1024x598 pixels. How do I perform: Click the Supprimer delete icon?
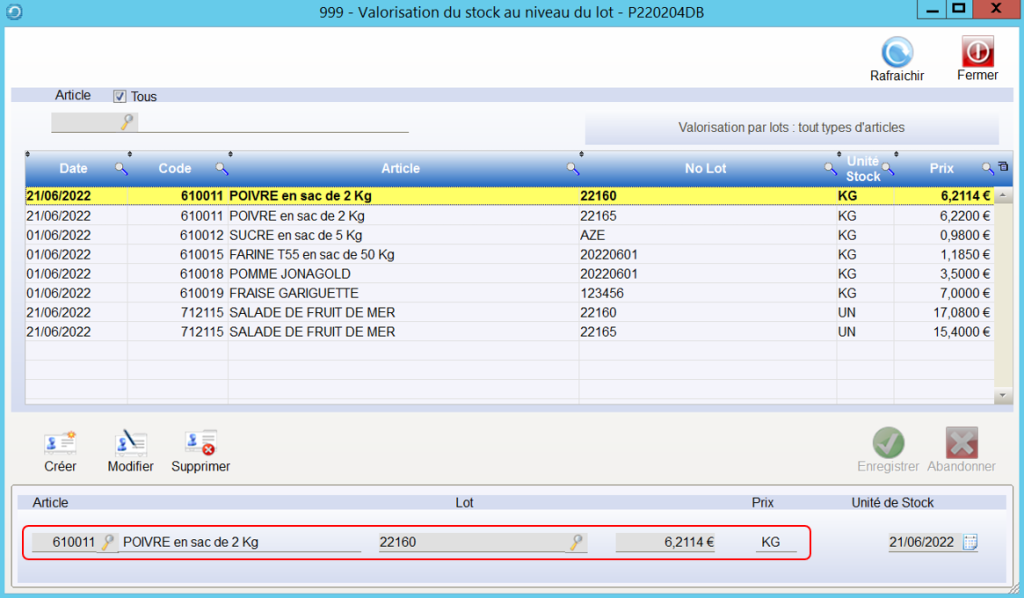200,443
